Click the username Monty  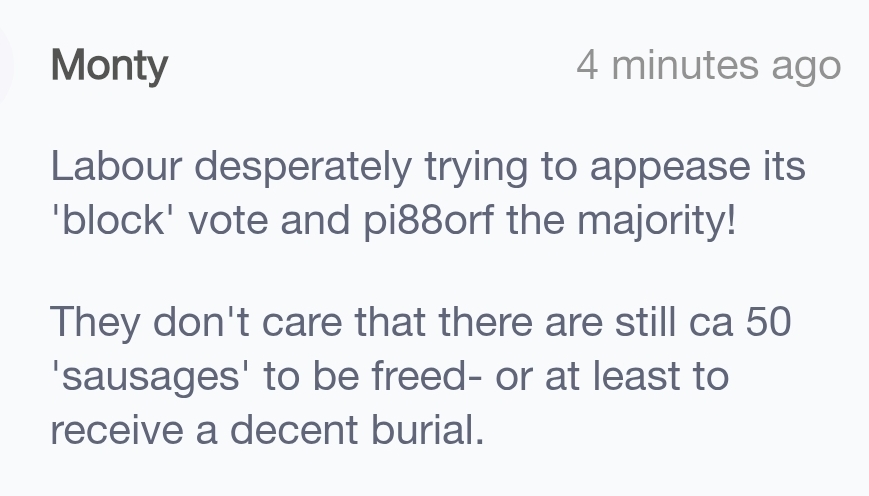click(109, 66)
